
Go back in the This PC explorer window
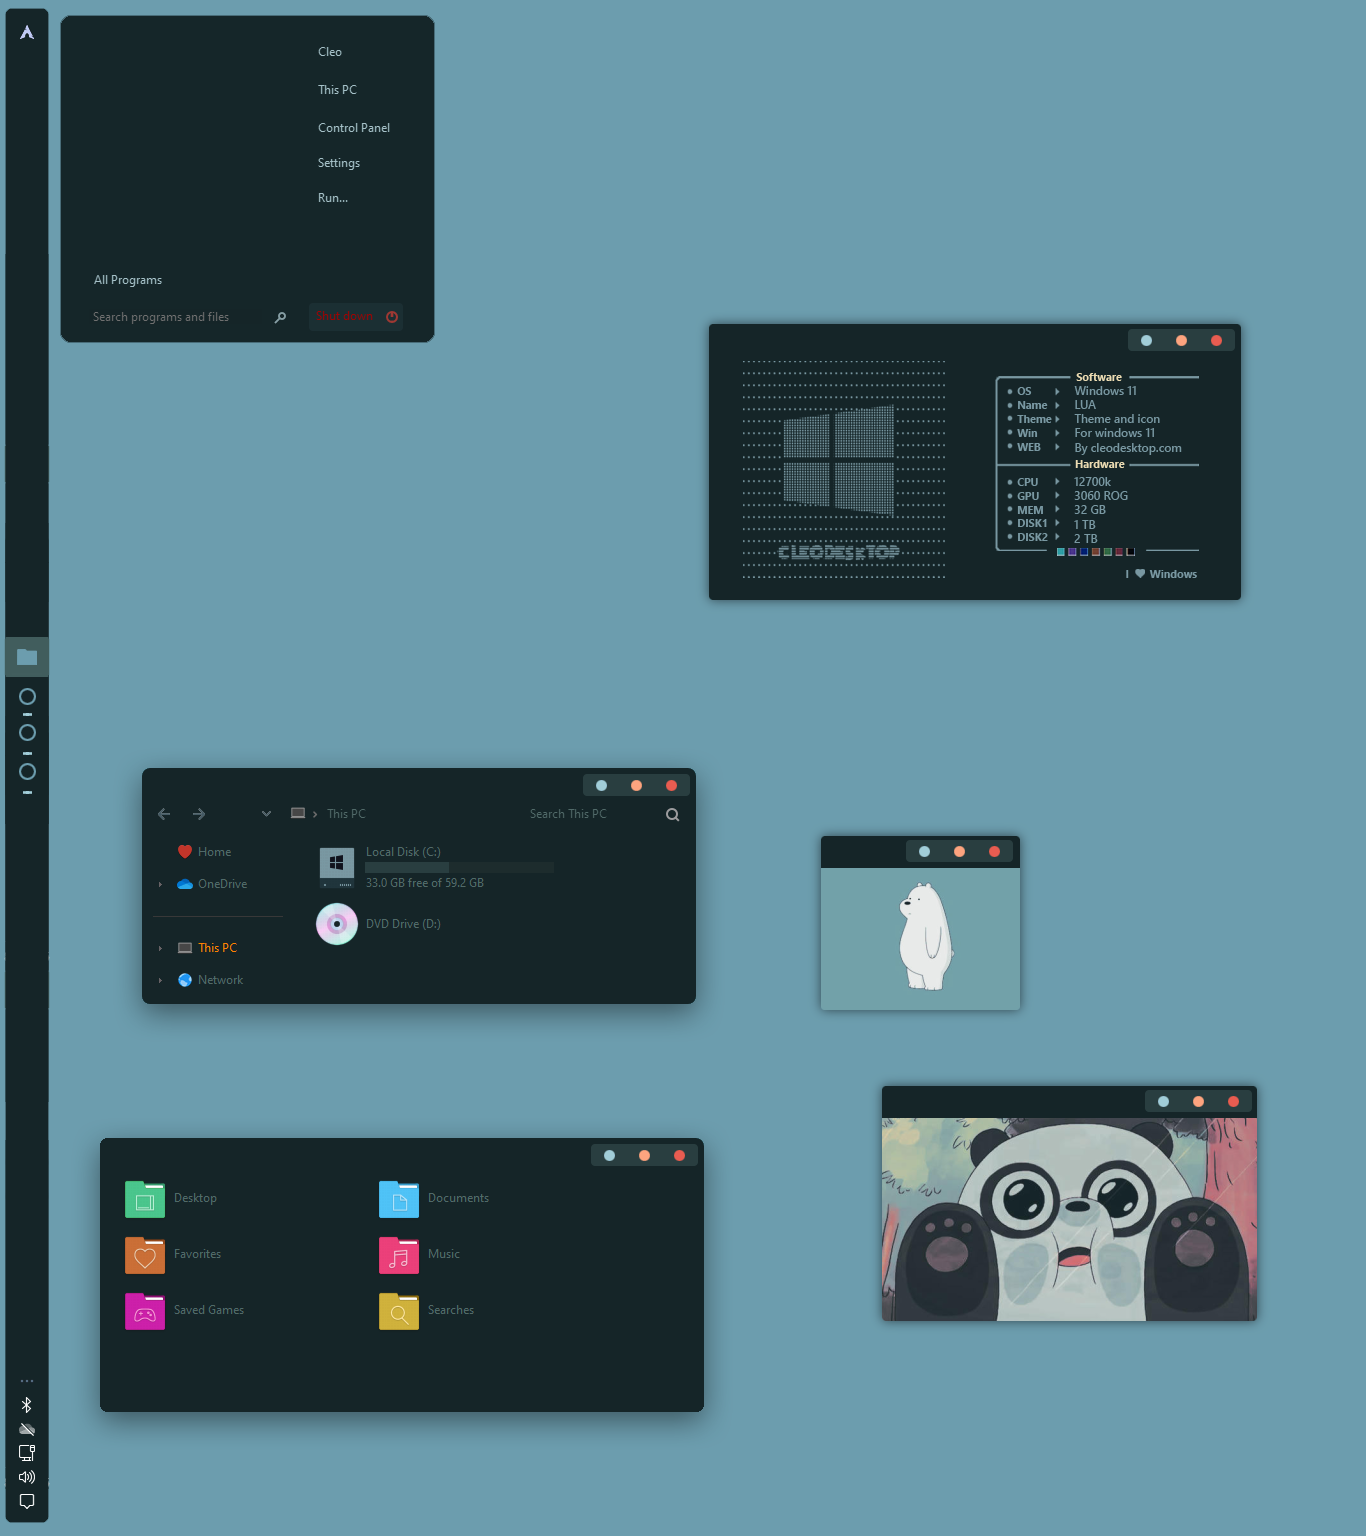pyautogui.click(x=164, y=814)
